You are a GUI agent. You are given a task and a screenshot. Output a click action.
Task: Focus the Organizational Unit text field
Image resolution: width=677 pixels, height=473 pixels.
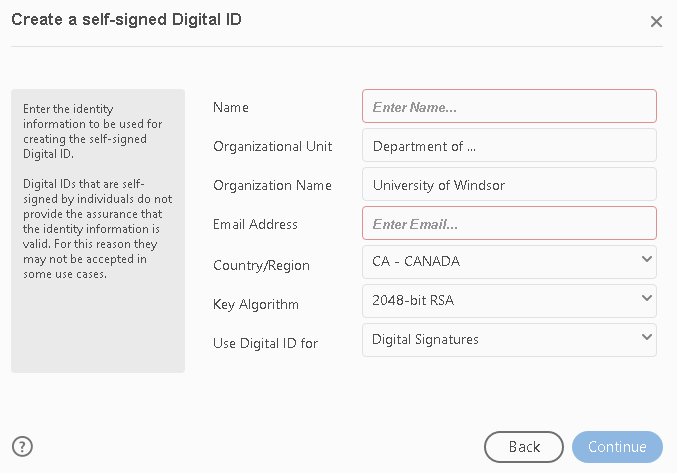[x=509, y=145]
